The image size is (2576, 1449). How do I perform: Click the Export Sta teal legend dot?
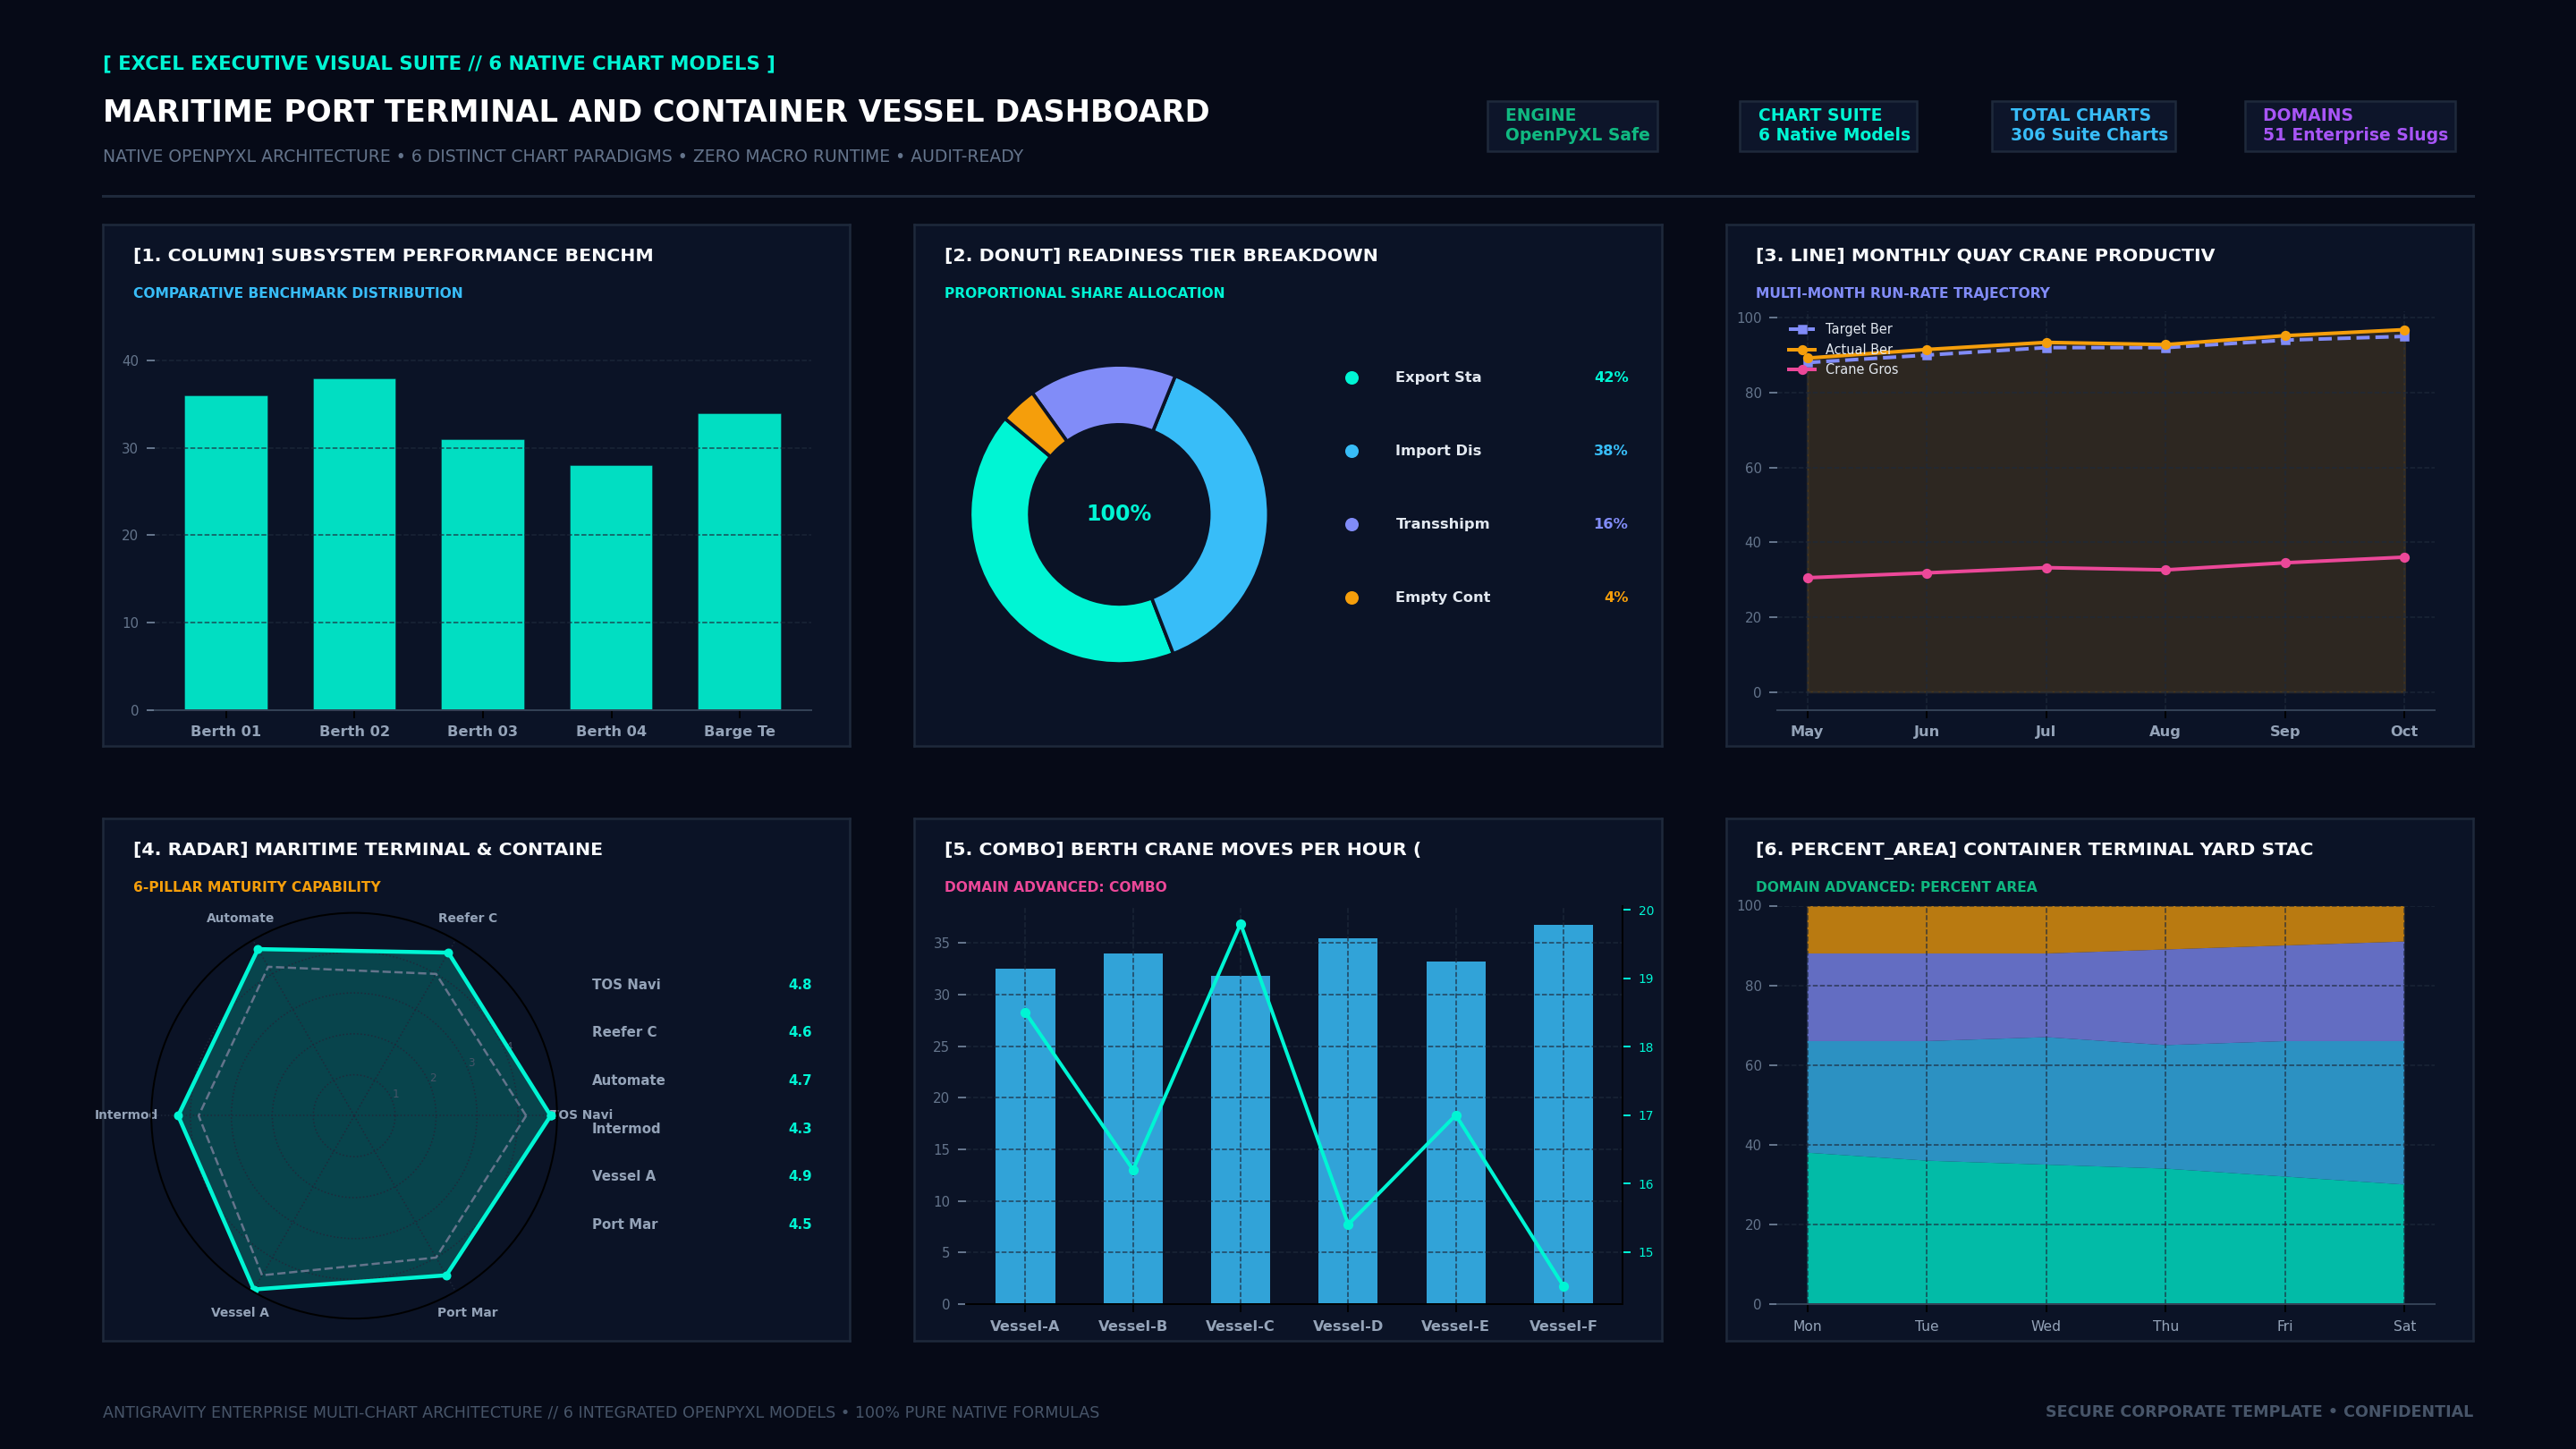[1352, 378]
